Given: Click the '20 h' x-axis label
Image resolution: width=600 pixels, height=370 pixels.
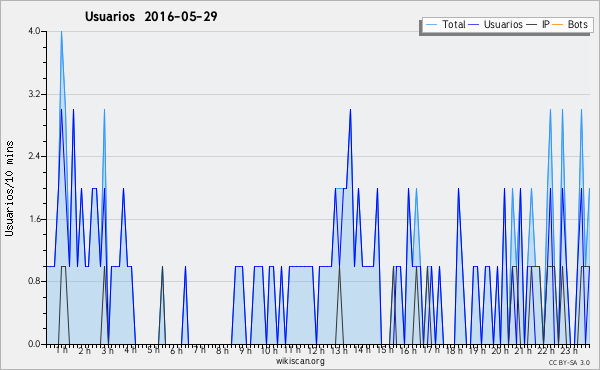Looking at the screenshot, I should click(x=500, y=350).
